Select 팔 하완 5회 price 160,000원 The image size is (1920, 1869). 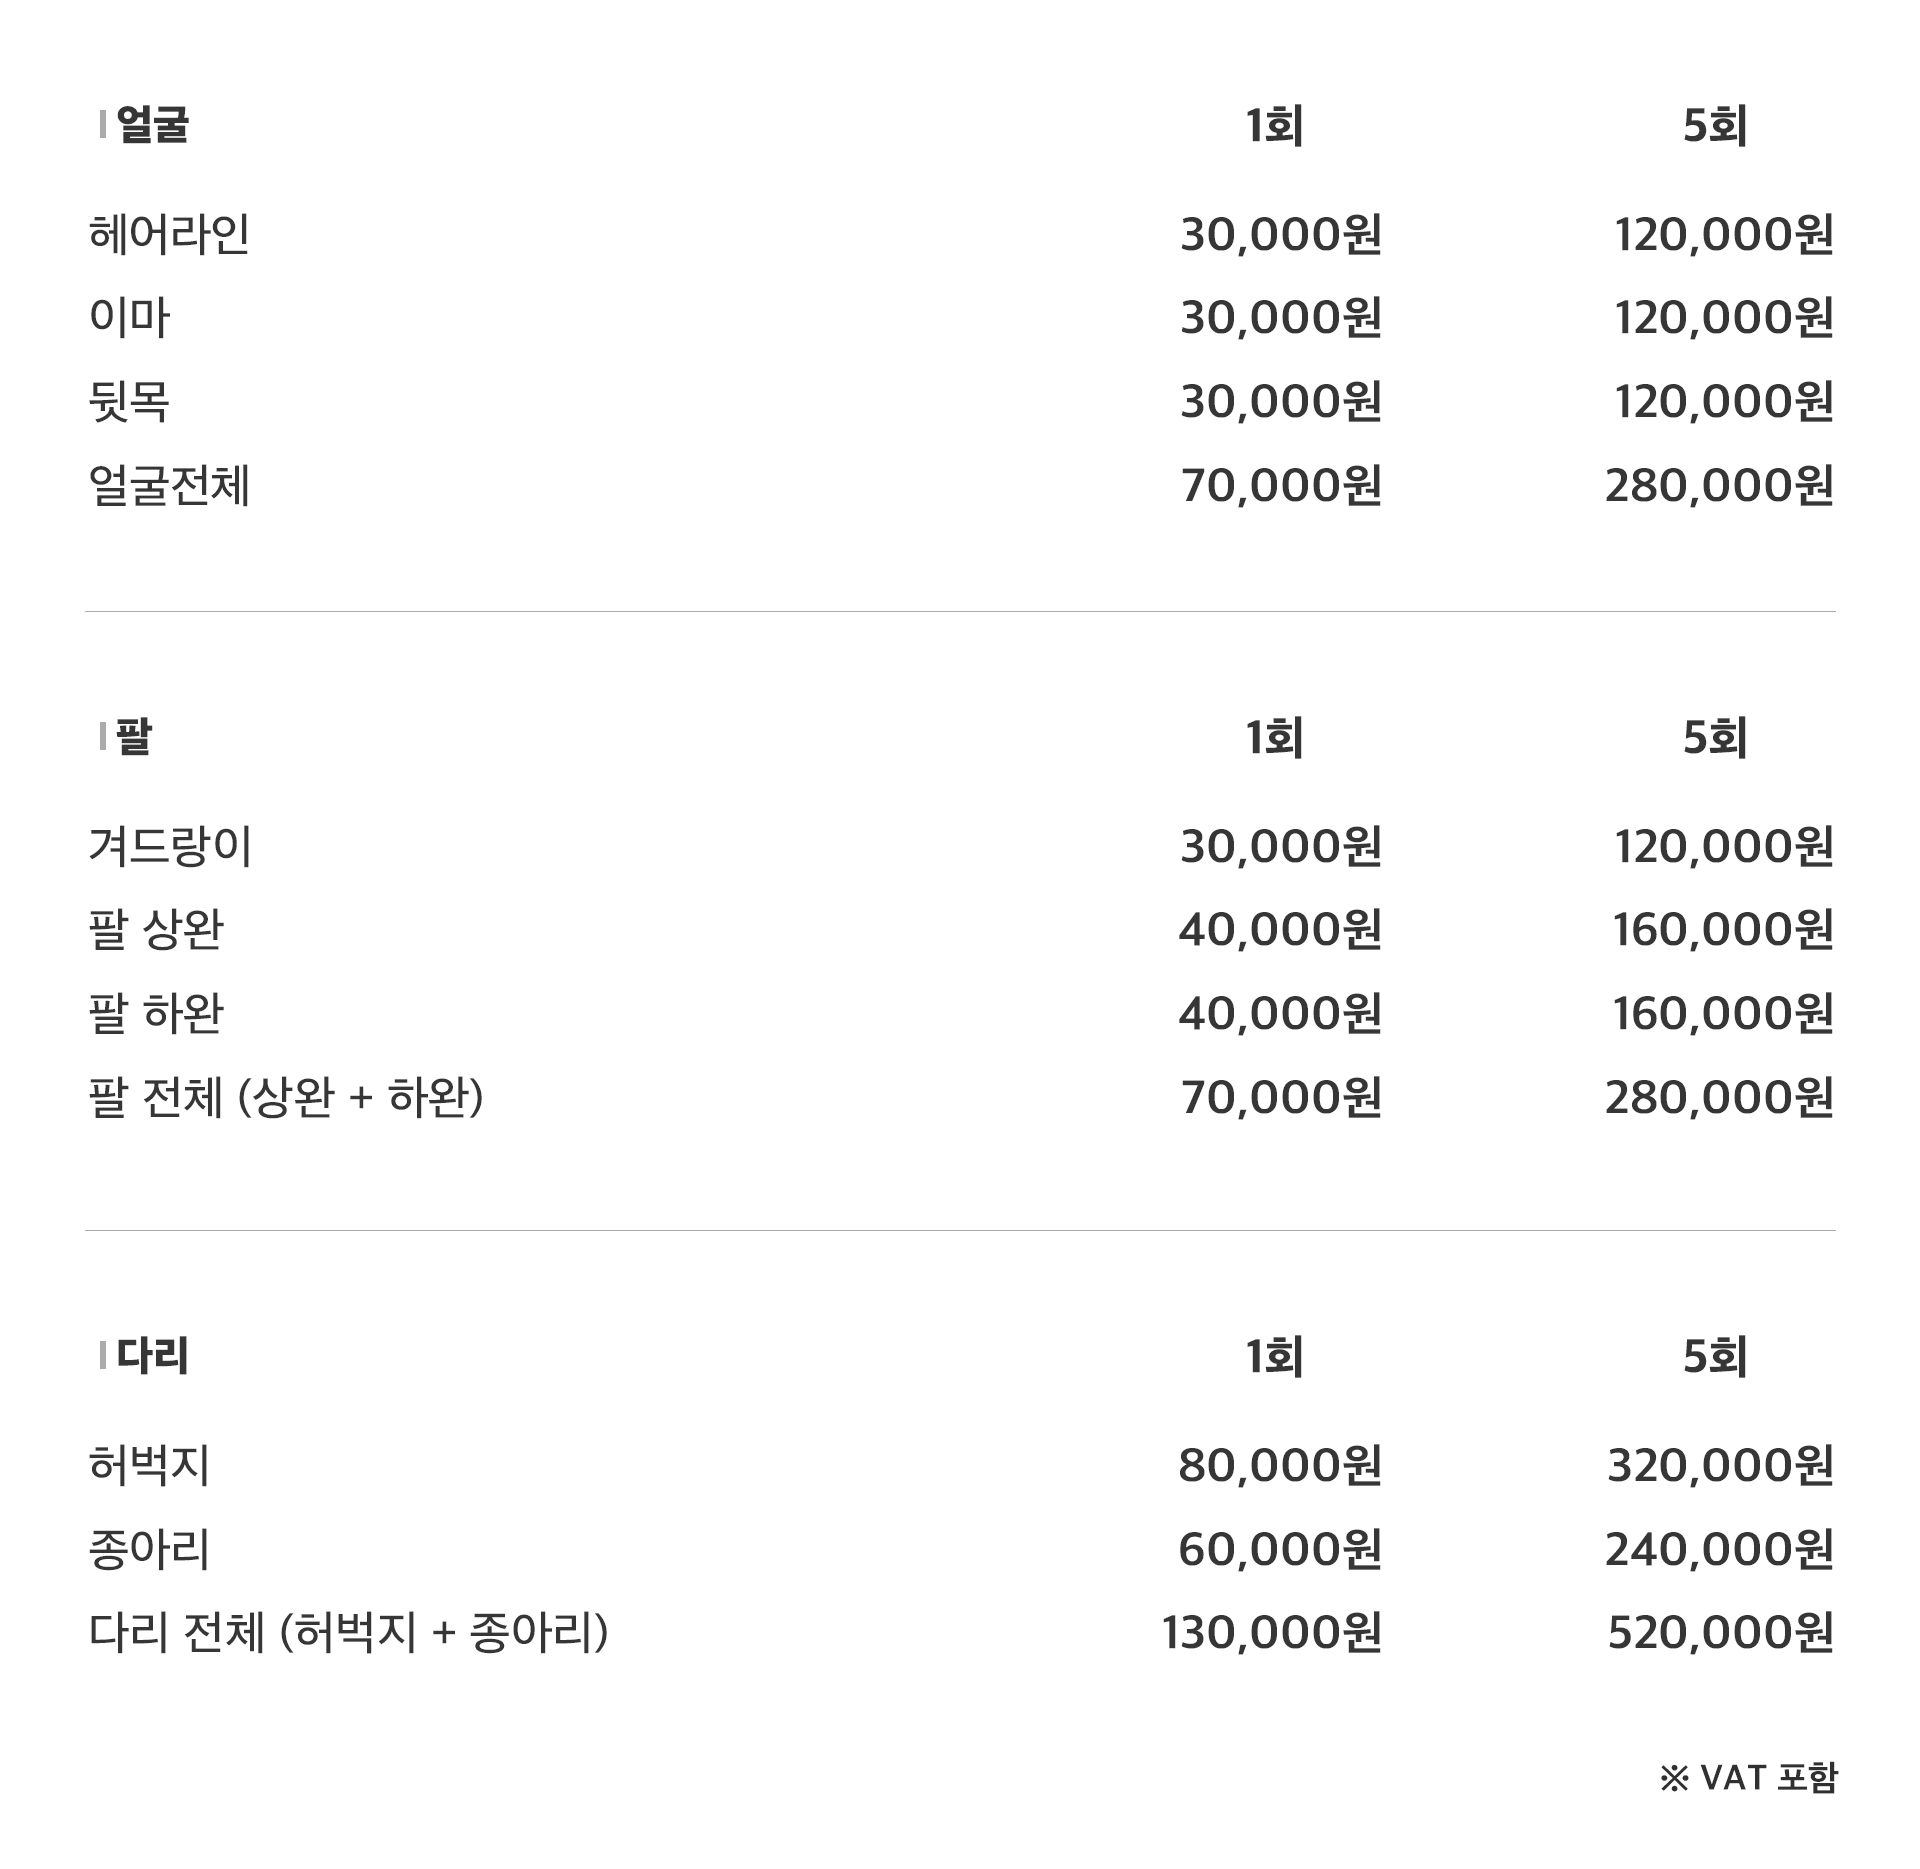click(x=1723, y=1014)
